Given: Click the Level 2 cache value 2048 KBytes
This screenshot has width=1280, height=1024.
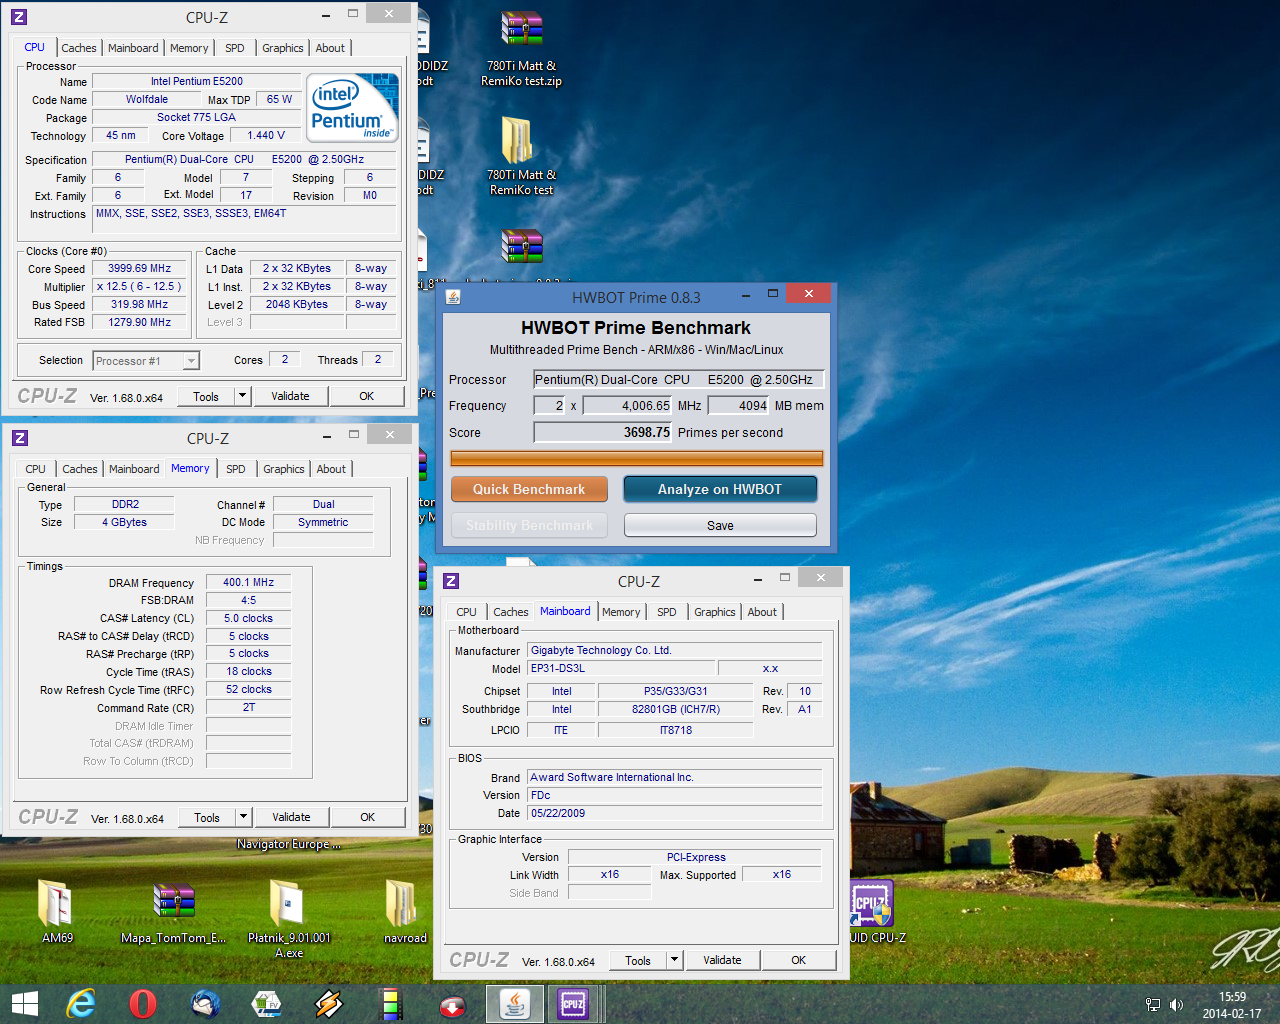Looking at the screenshot, I should [297, 304].
